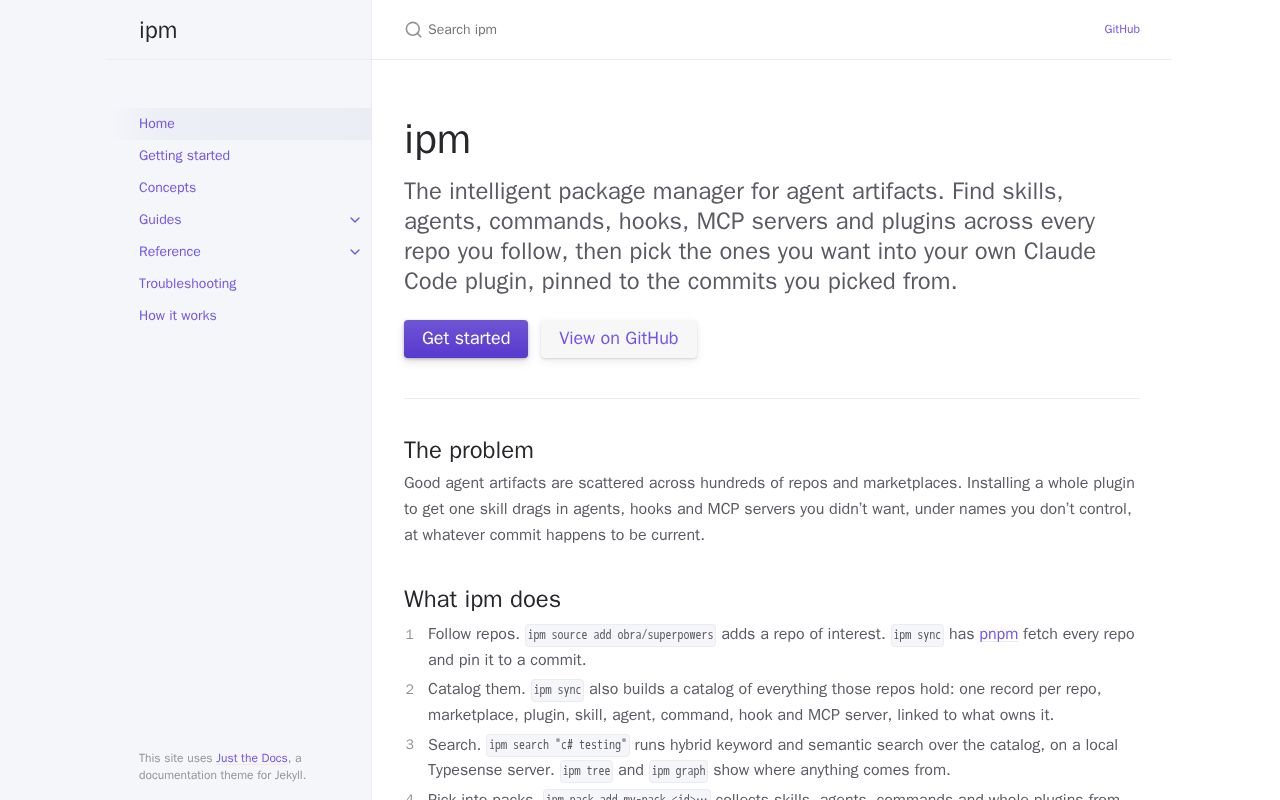Click the View on GitHub button

click(x=619, y=339)
